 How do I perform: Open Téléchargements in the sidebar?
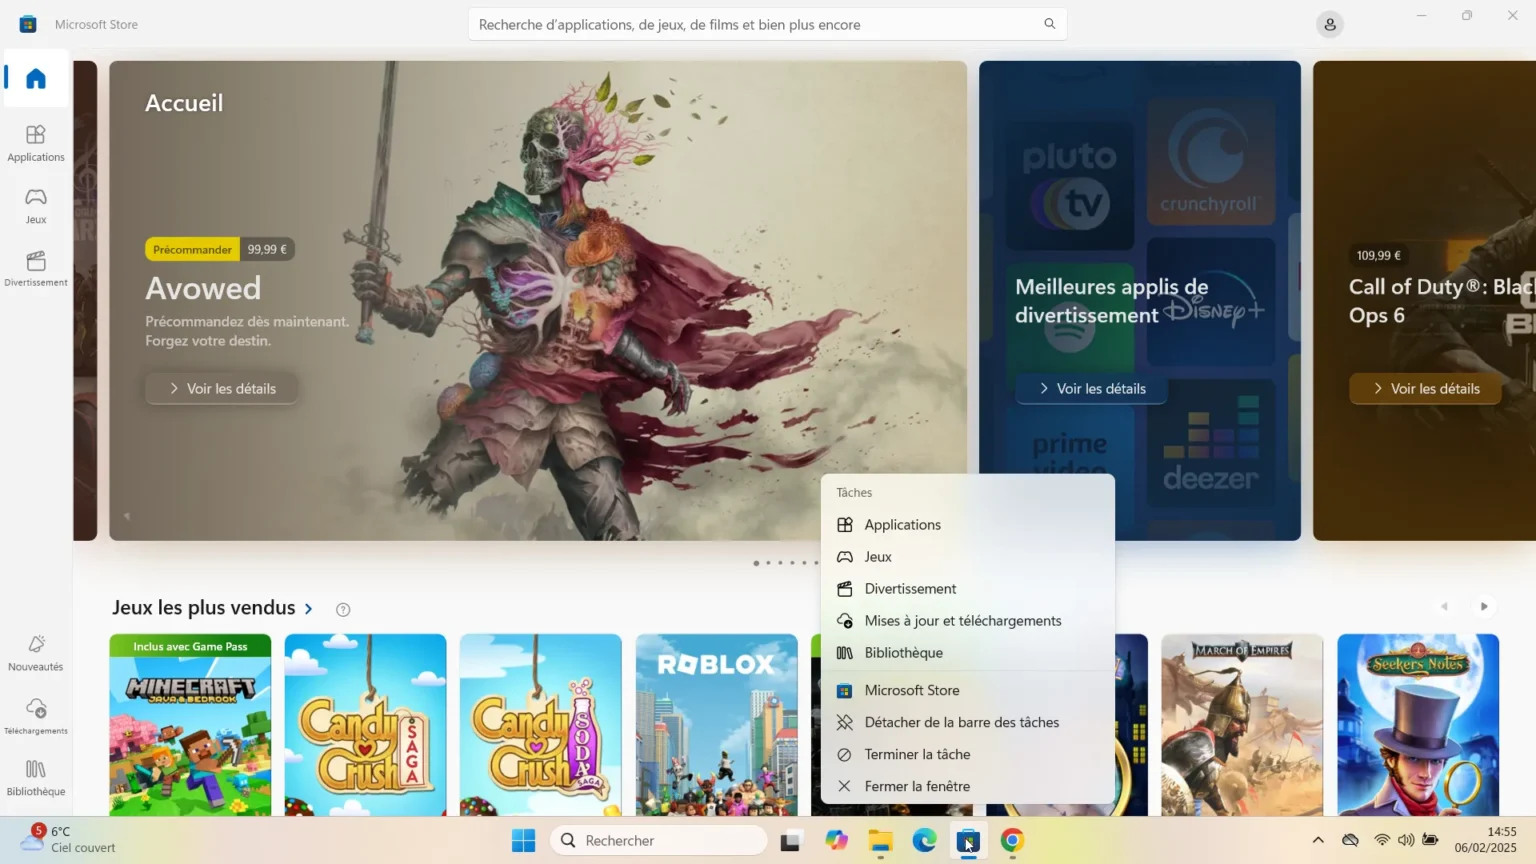[x=36, y=716]
